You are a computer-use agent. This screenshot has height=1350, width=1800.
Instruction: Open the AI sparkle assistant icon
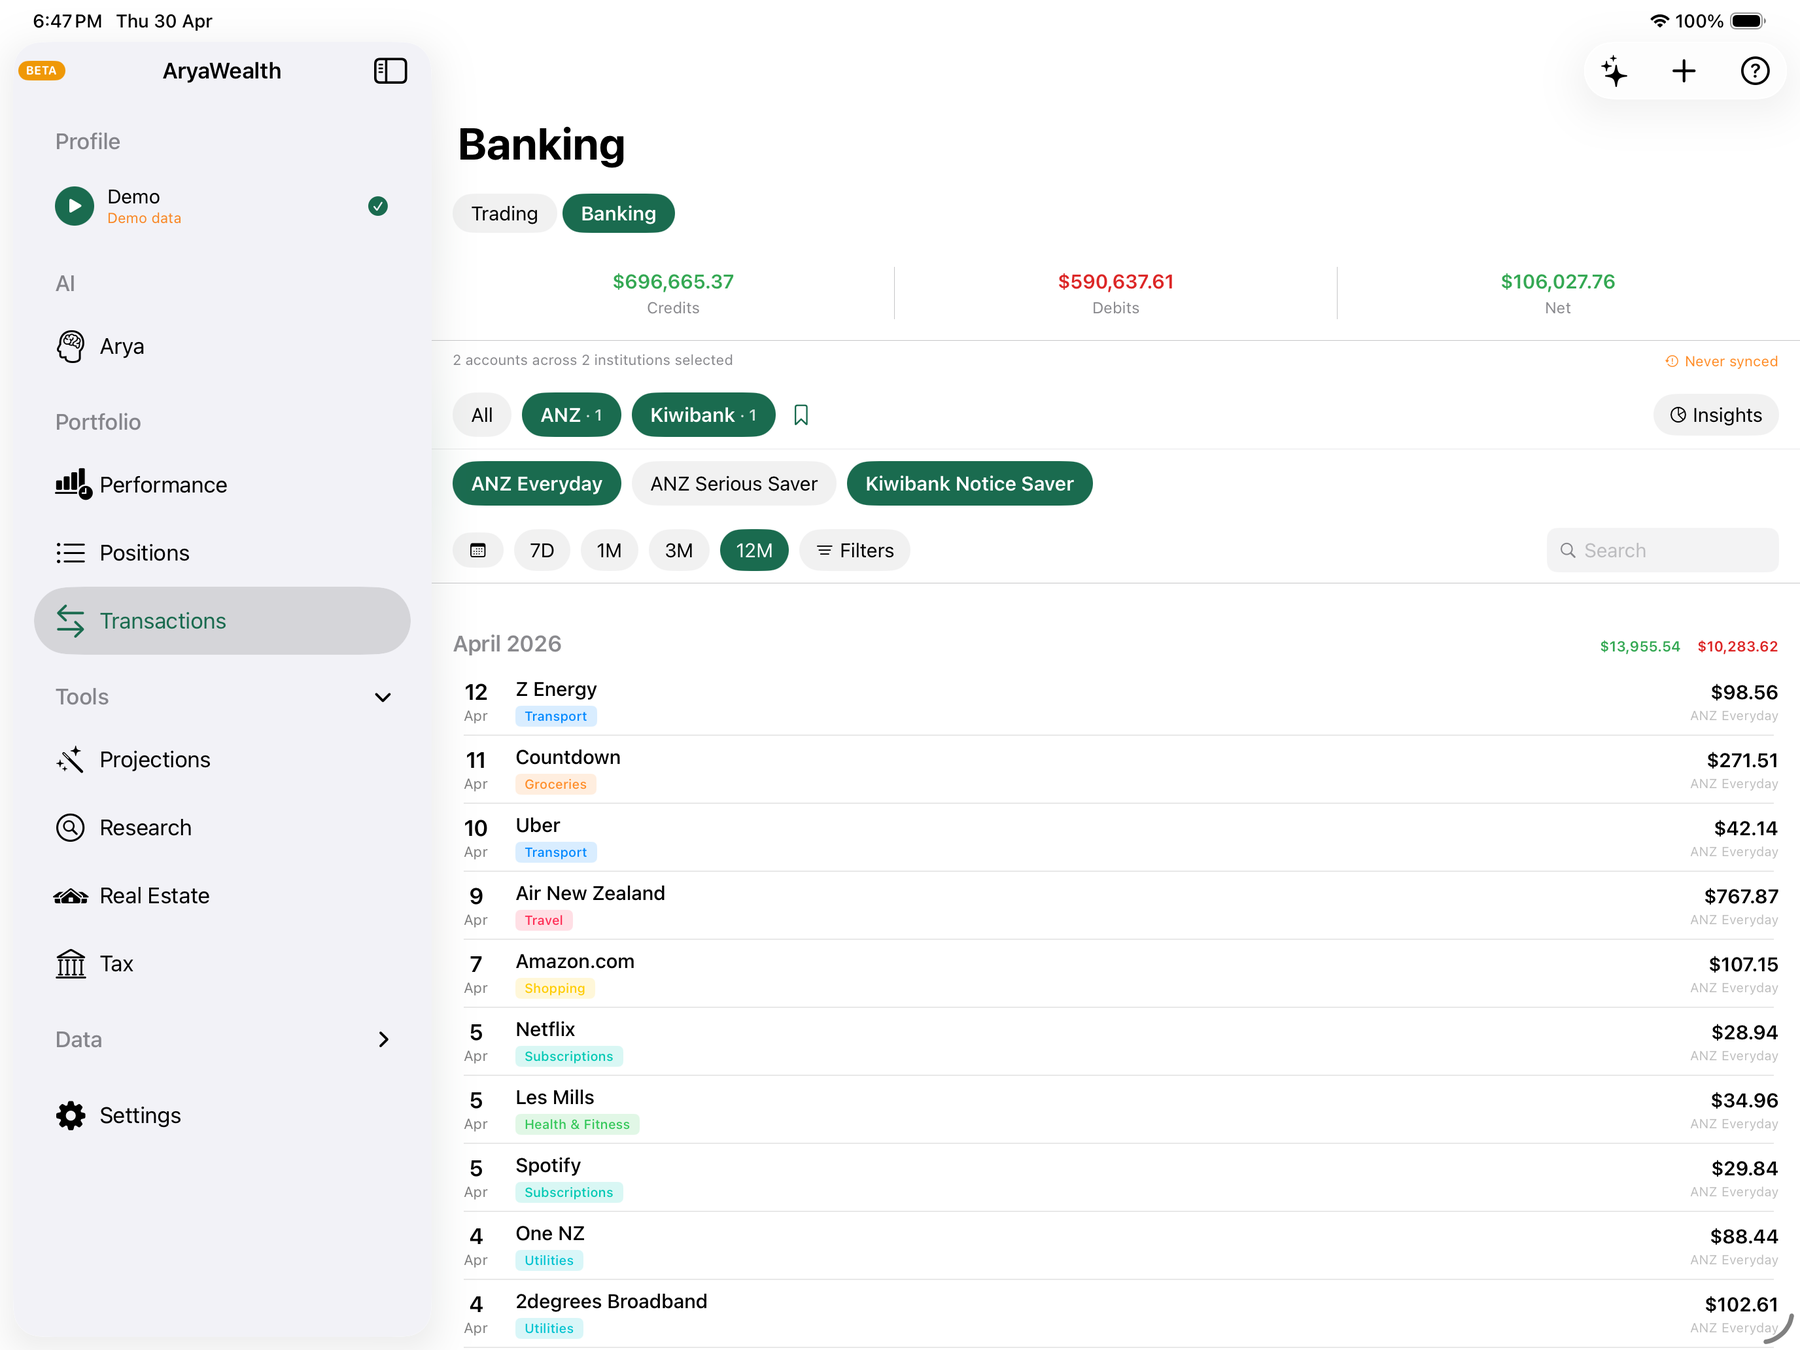point(1614,71)
